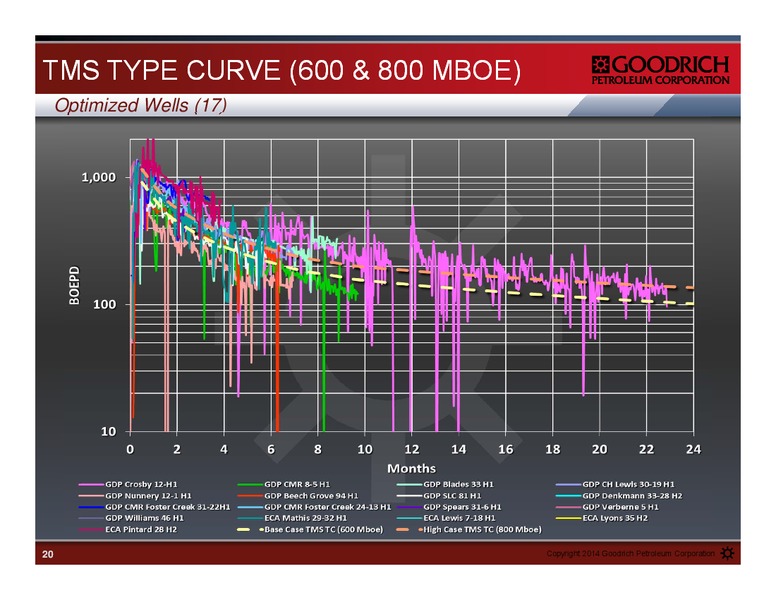Click the 'Months' x-axis title
Image resolution: width=776 pixels, height=600 pixels.
point(411,468)
